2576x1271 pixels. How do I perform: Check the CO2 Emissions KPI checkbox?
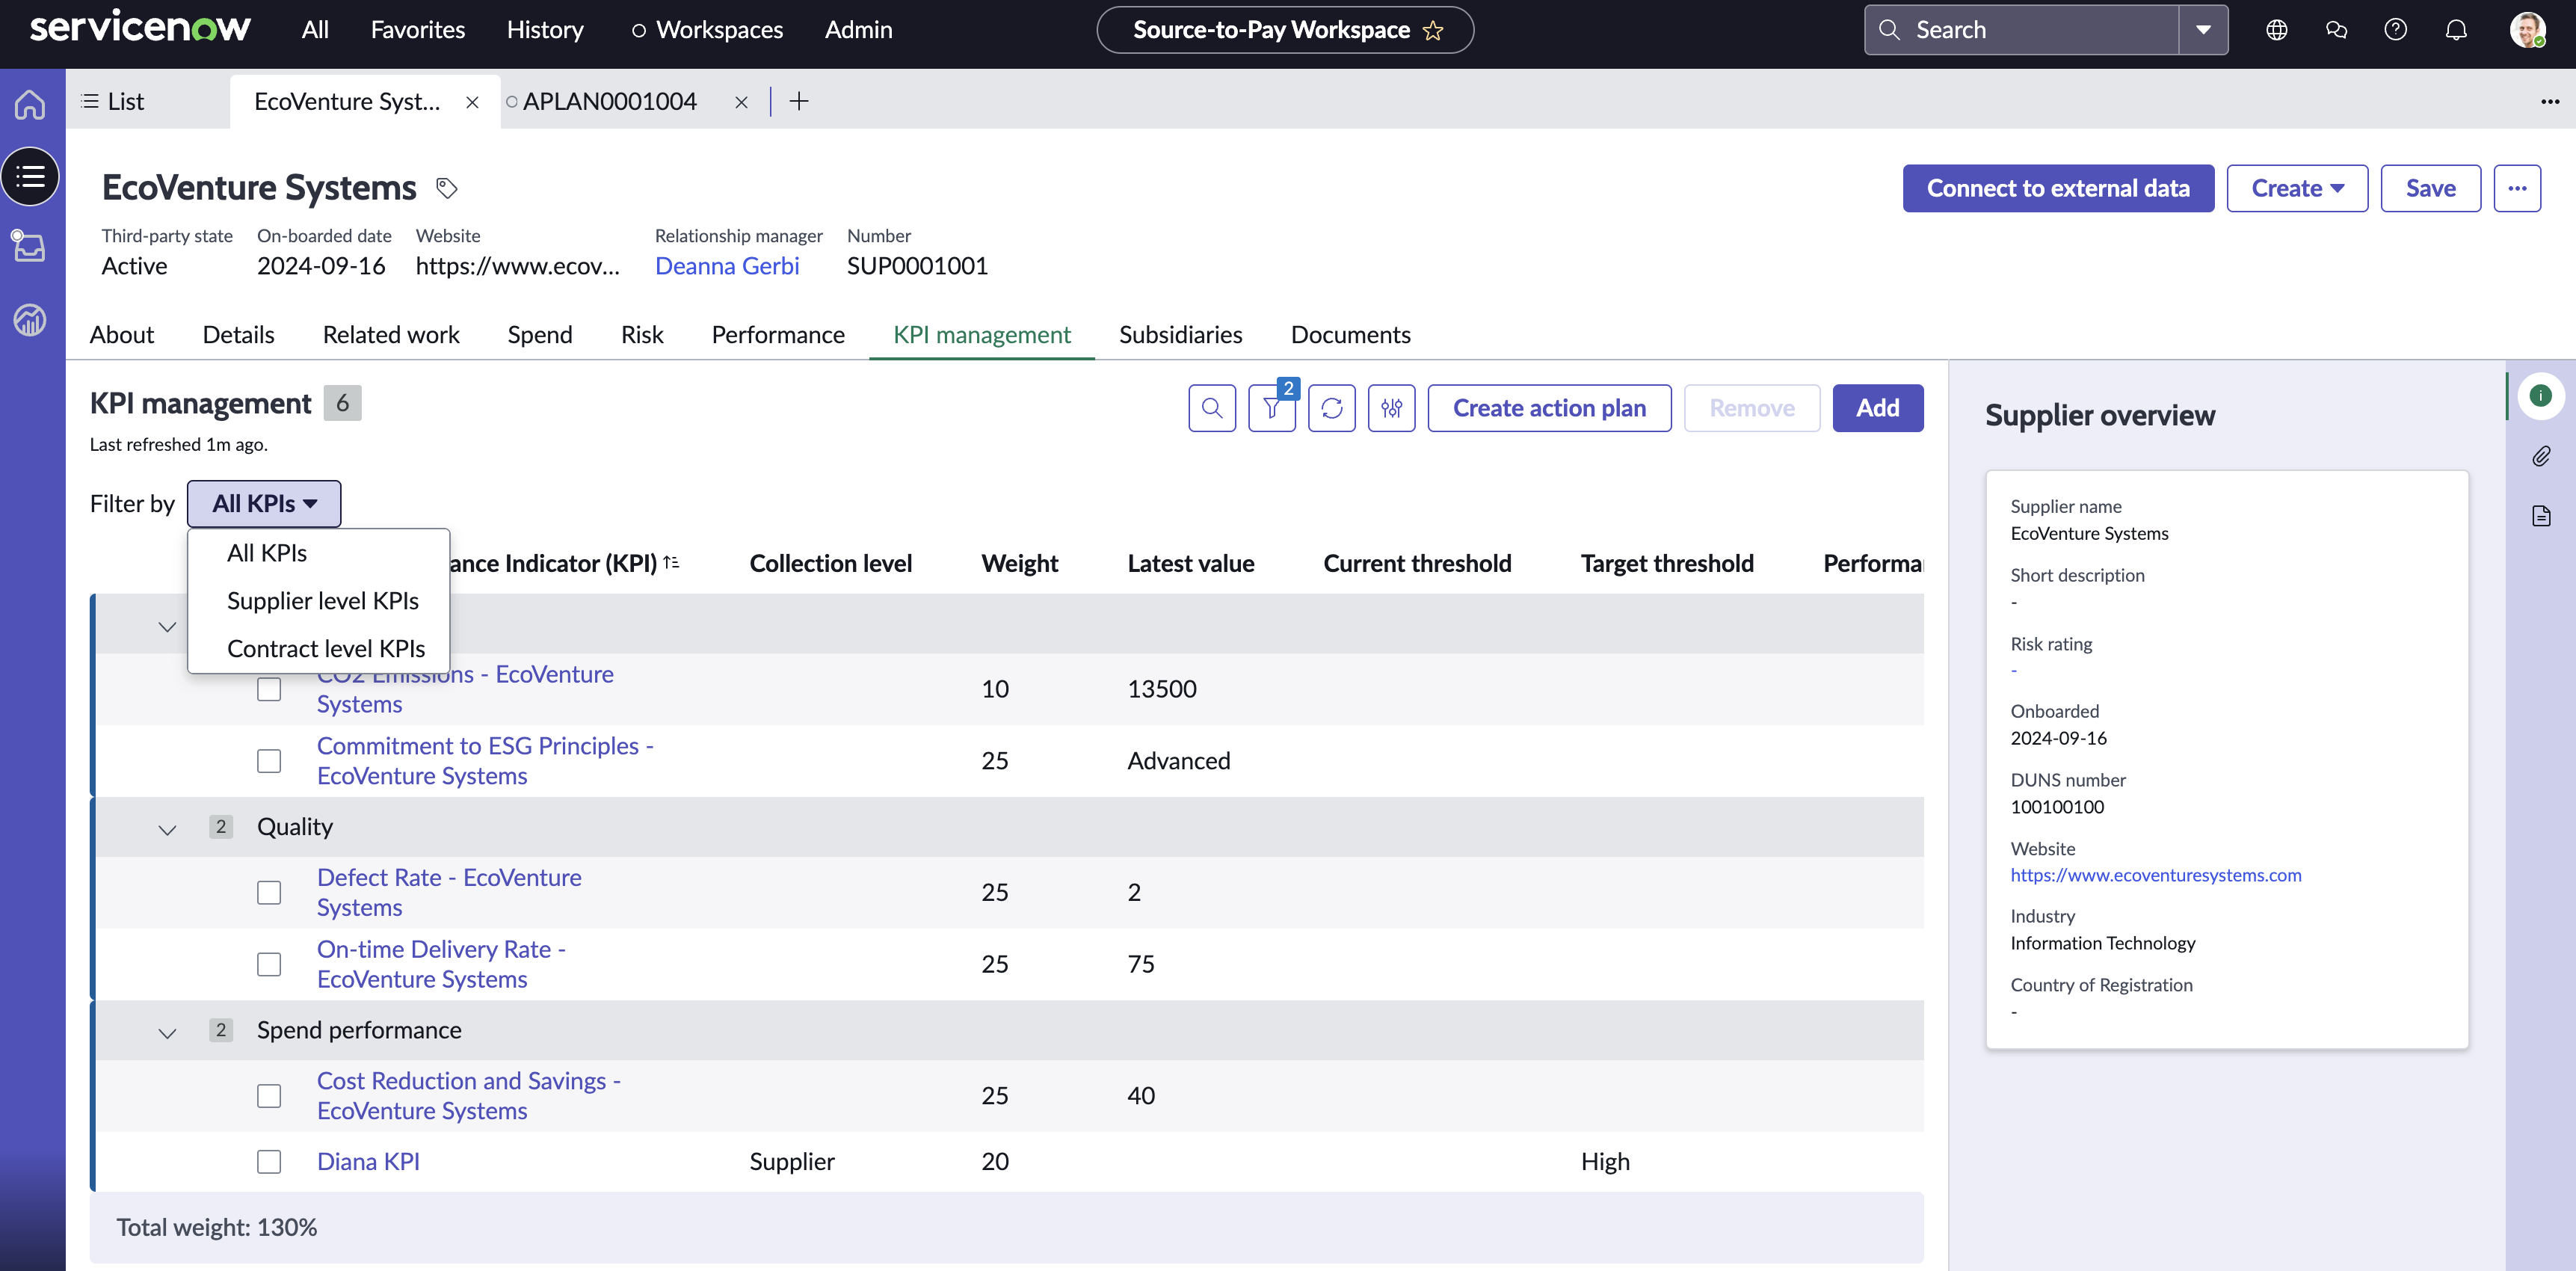[269, 689]
